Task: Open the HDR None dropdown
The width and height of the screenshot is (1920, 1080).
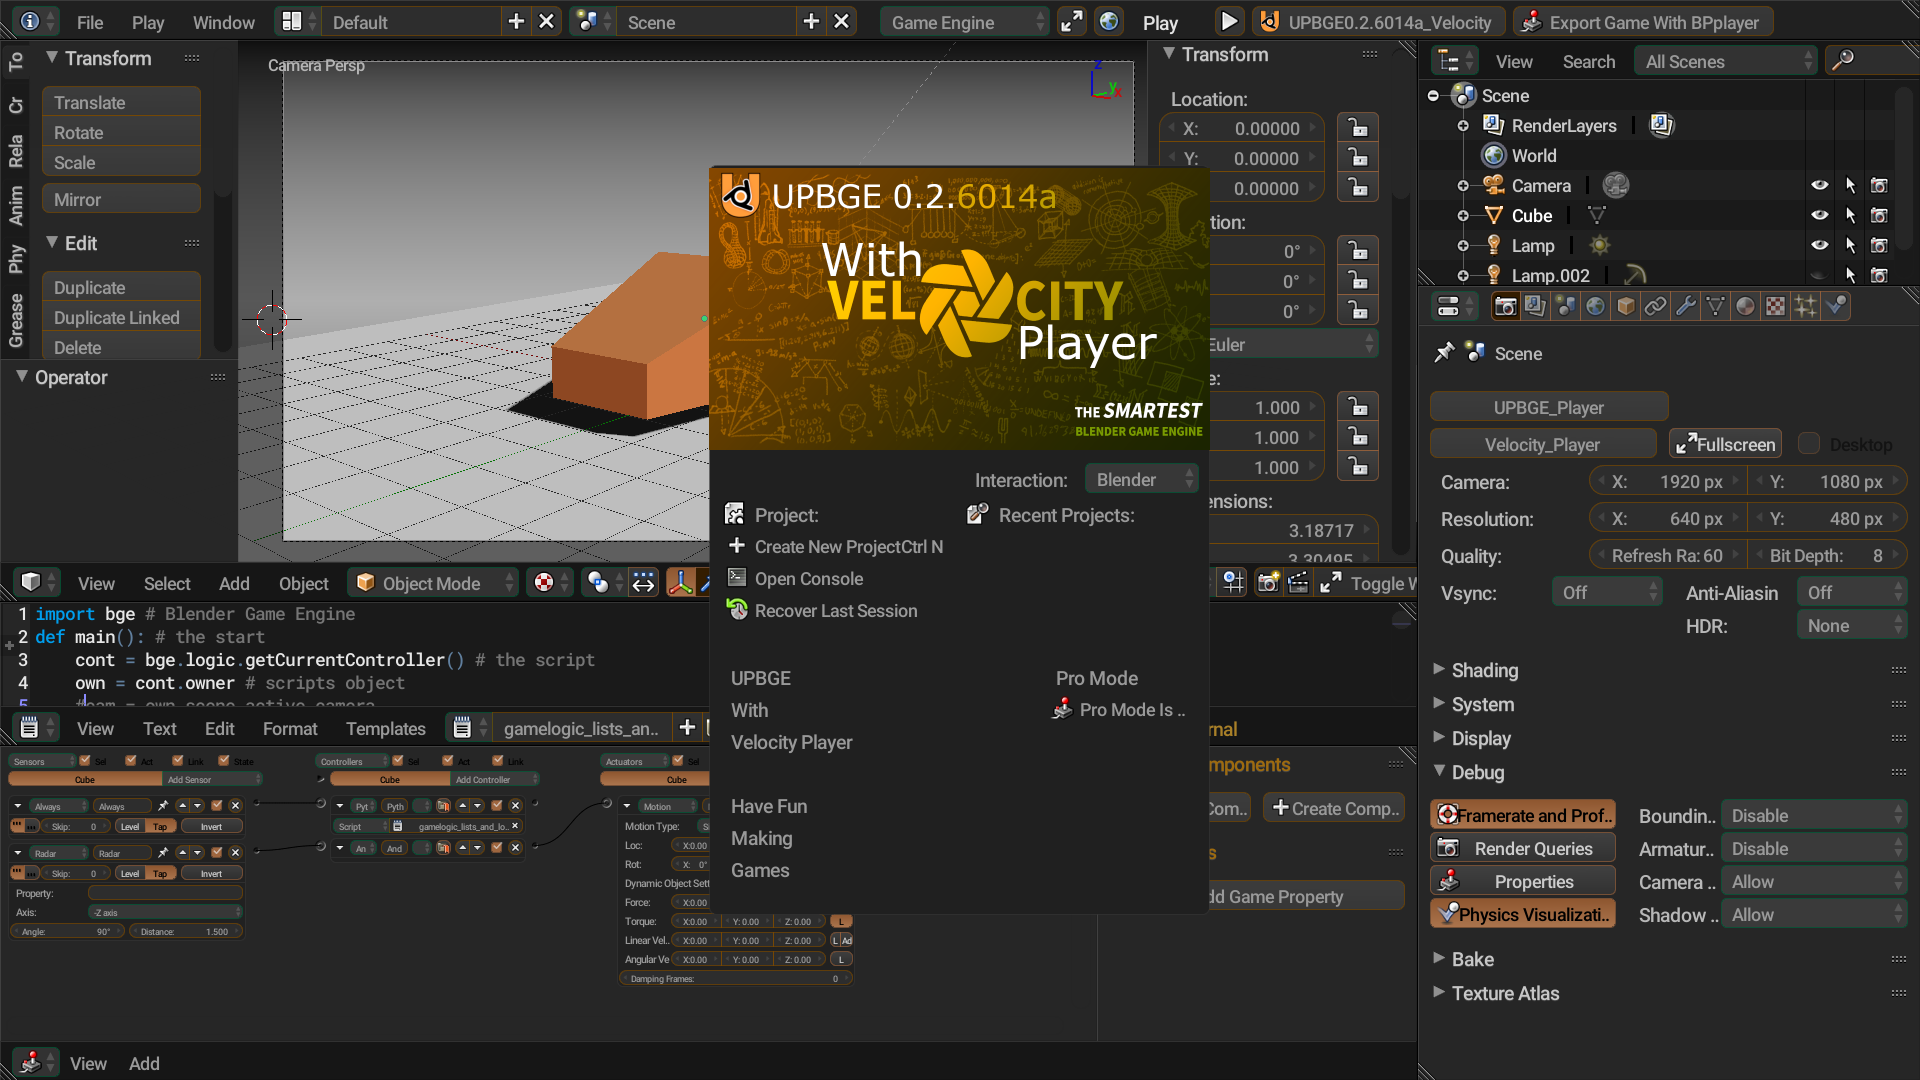Action: (x=1852, y=625)
